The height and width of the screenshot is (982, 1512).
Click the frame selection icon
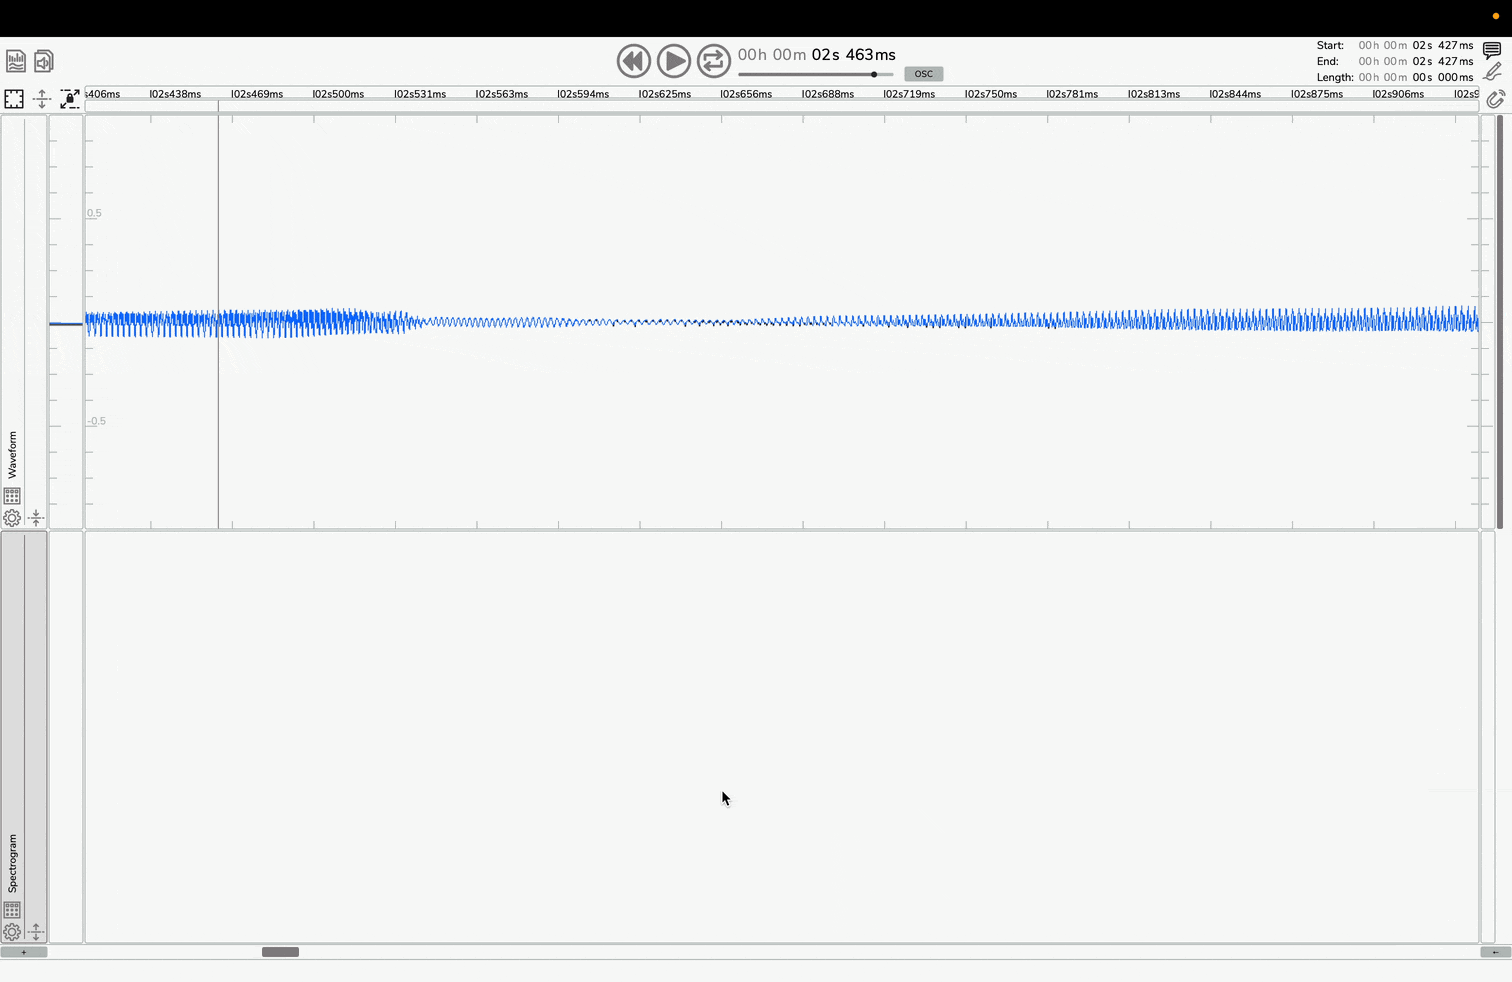point(14,99)
